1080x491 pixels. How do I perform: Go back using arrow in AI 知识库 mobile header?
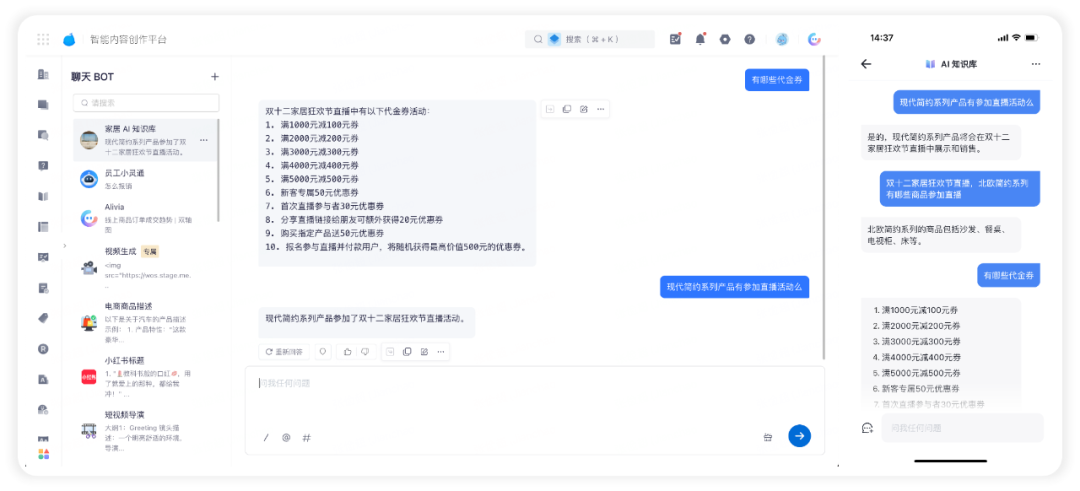(x=866, y=64)
